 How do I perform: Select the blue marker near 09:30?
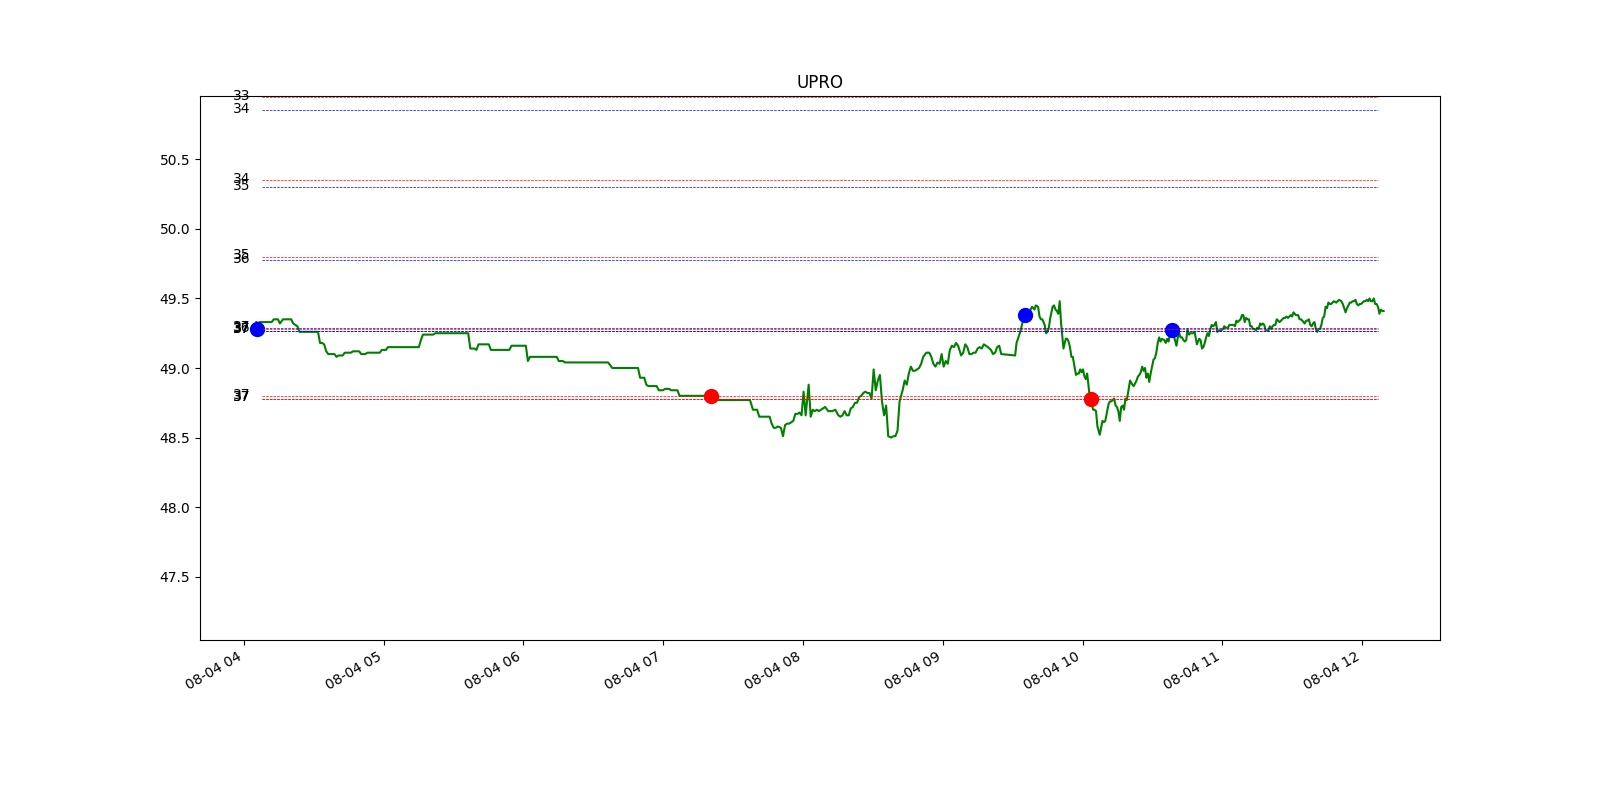point(1025,315)
